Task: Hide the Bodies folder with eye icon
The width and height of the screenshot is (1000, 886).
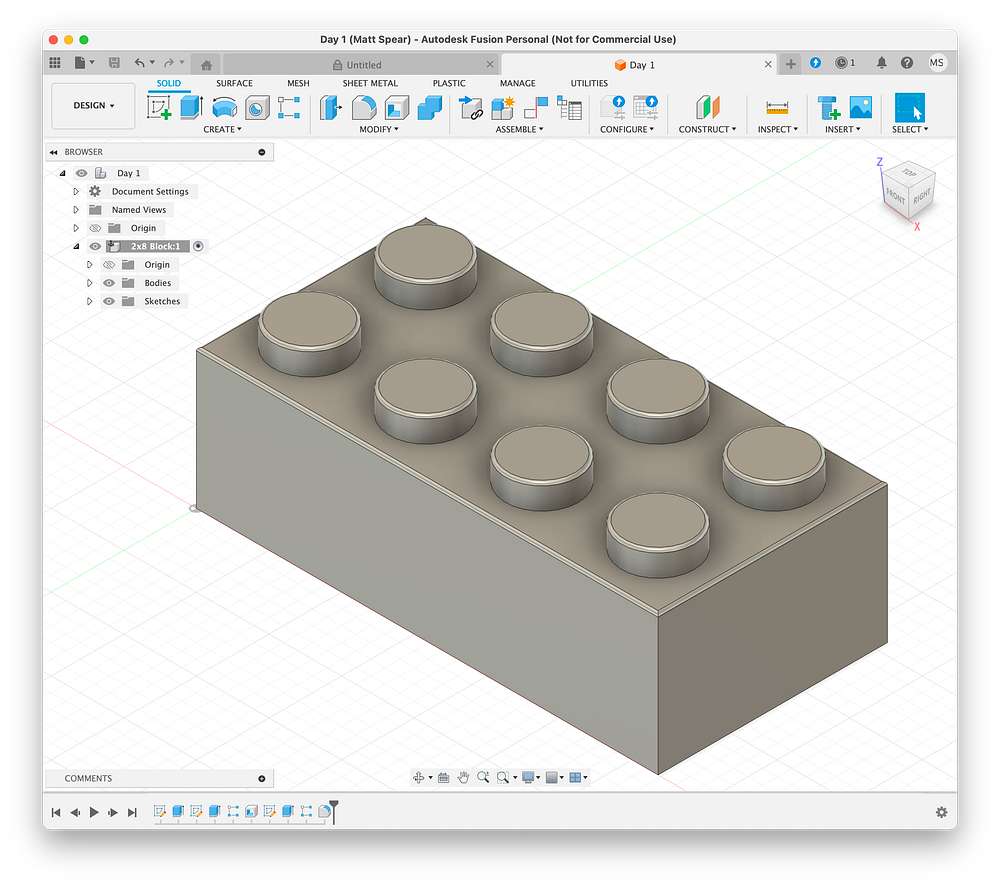Action: point(109,283)
